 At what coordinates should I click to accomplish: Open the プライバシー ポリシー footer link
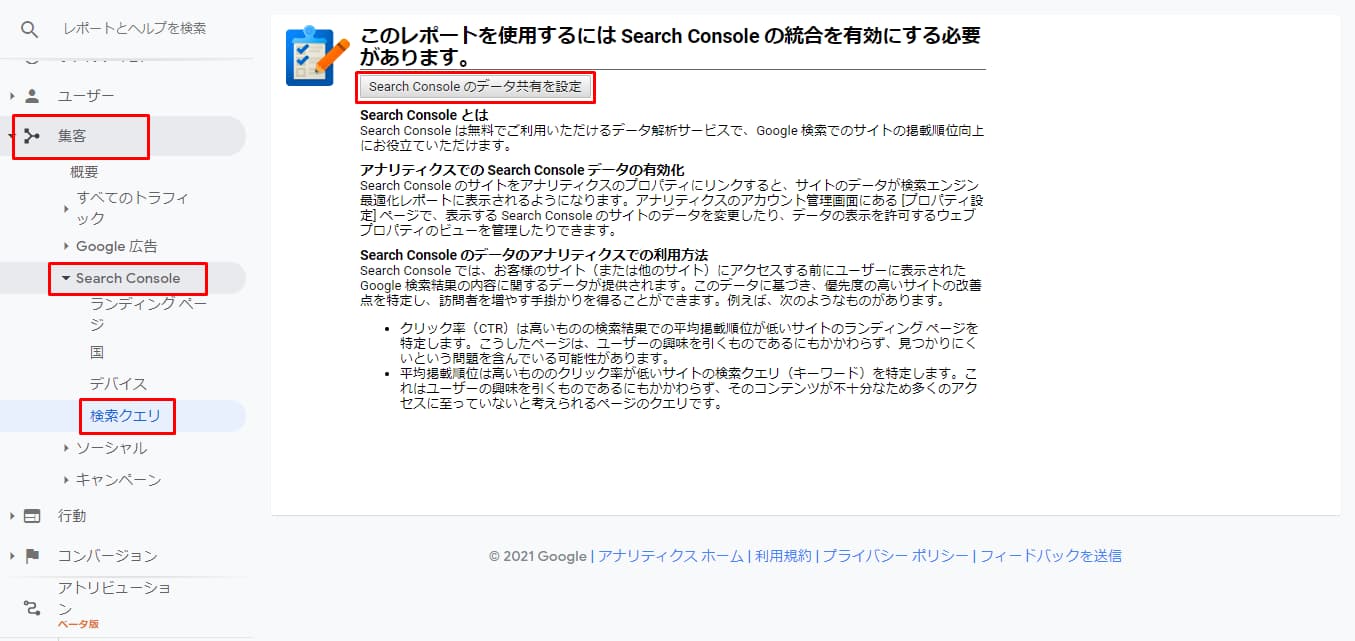[x=895, y=556]
